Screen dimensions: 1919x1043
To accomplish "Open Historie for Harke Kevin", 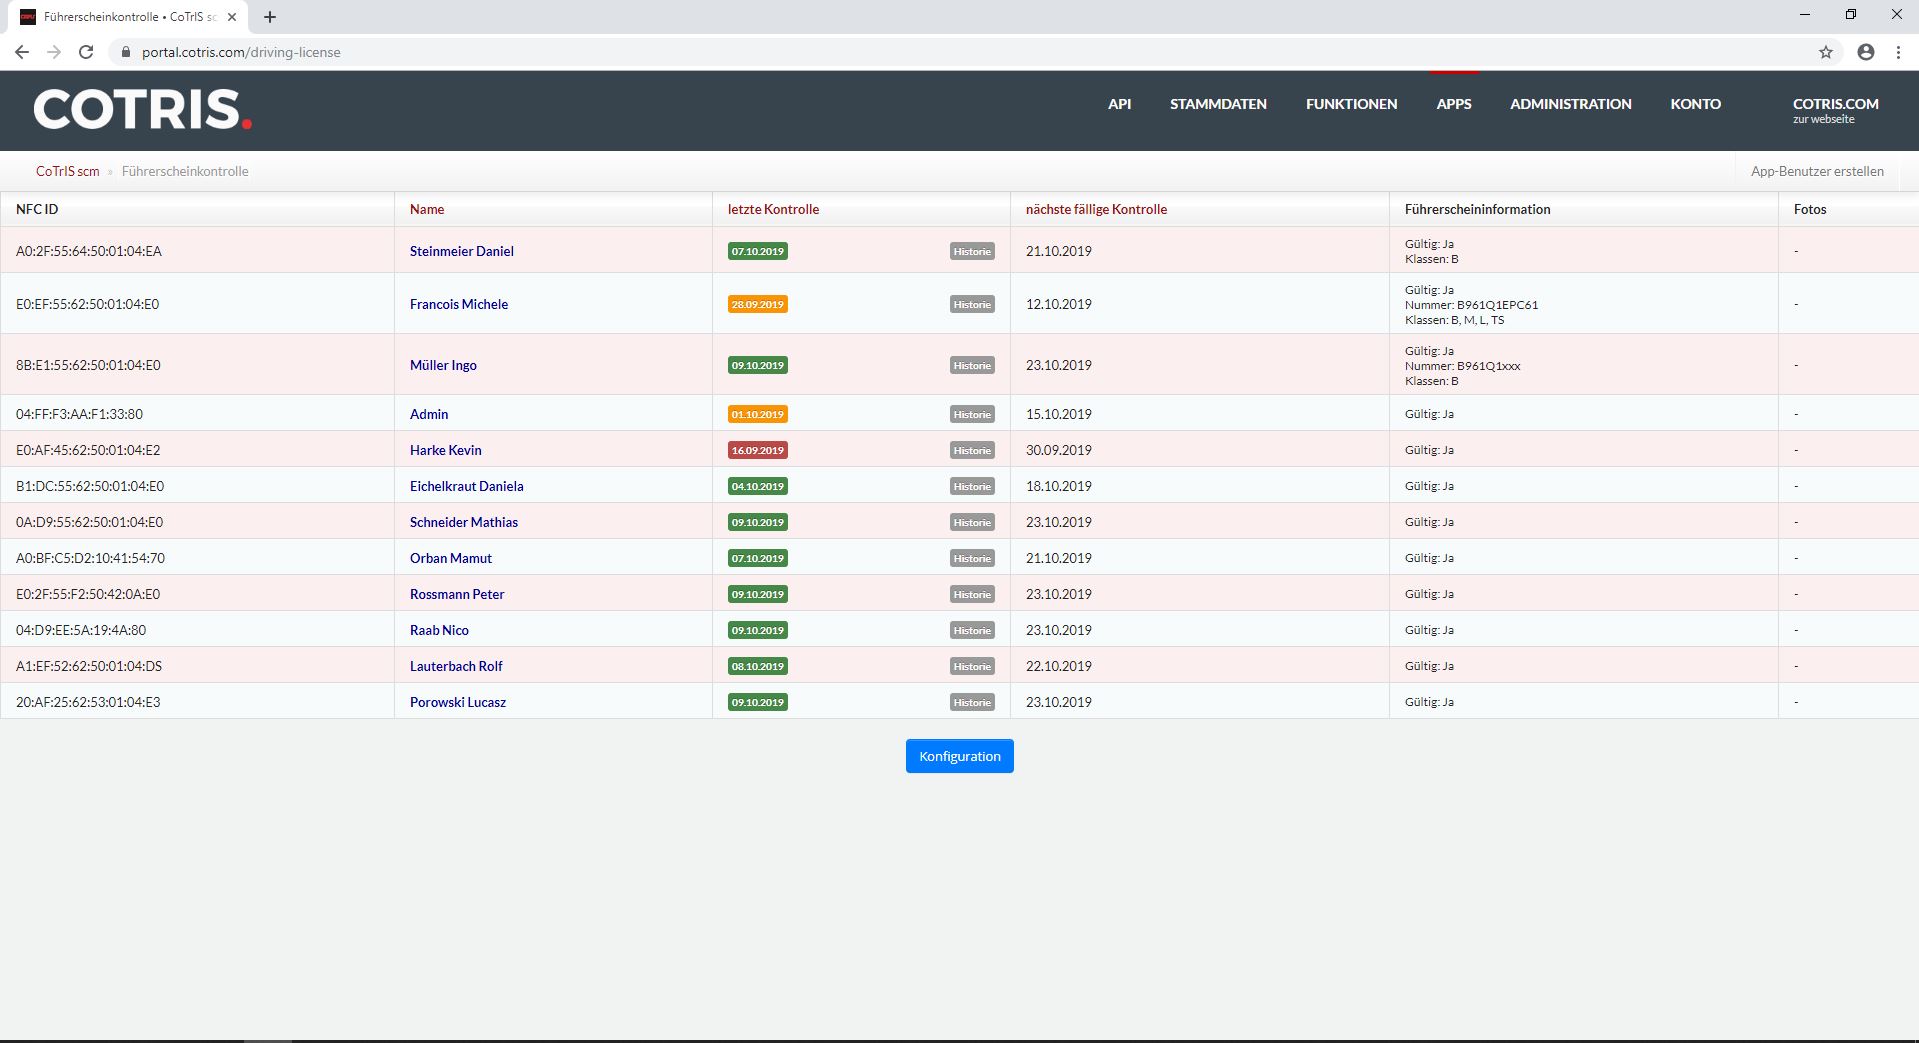I will pos(971,450).
